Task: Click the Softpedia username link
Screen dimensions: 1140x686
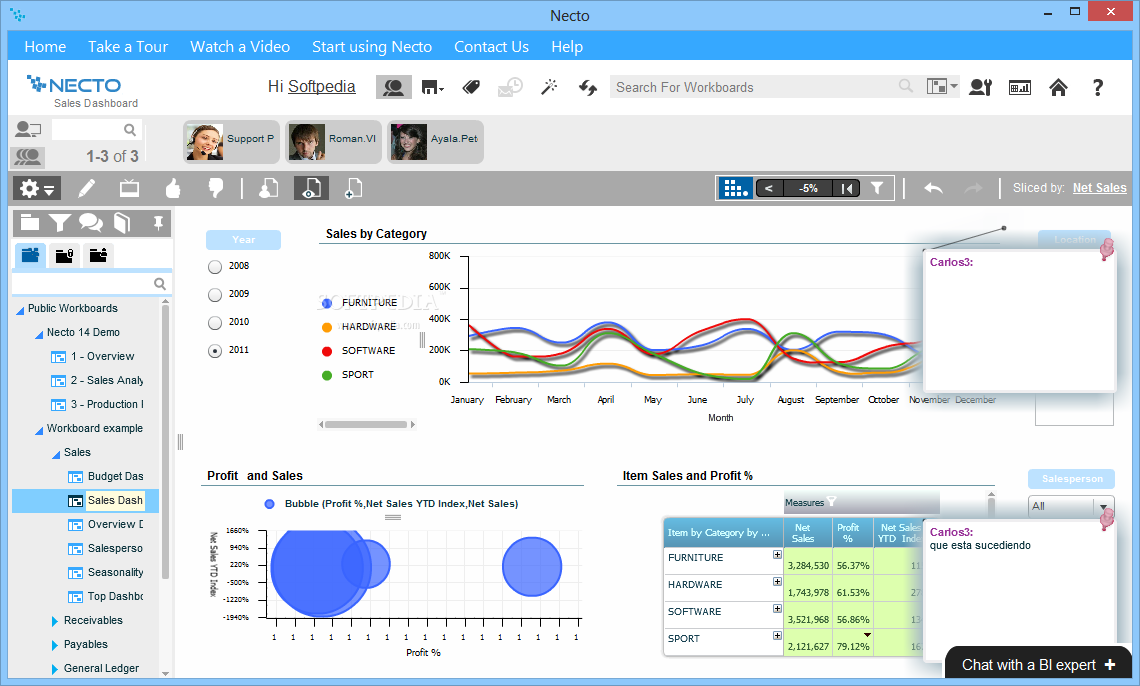Action: (x=321, y=86)
